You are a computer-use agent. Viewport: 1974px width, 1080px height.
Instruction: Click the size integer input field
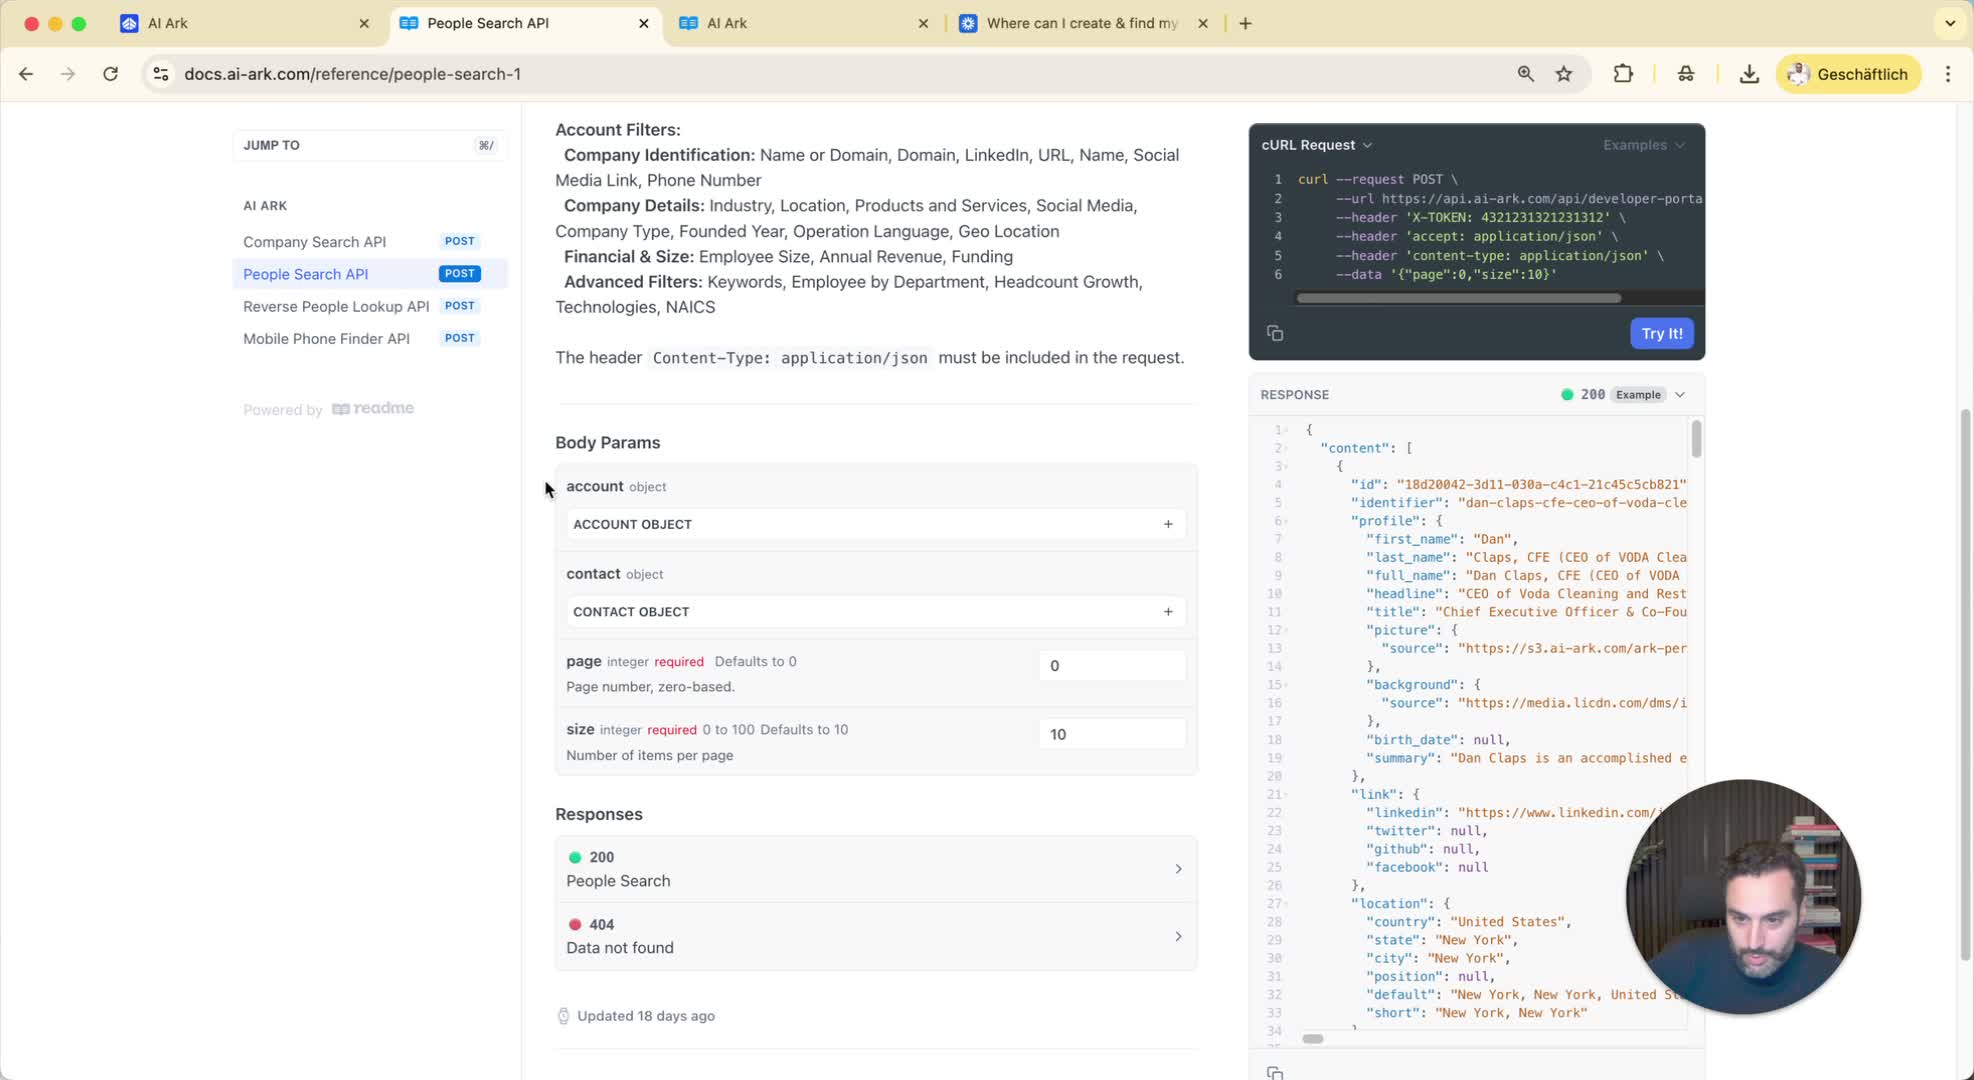point(1111,734)
